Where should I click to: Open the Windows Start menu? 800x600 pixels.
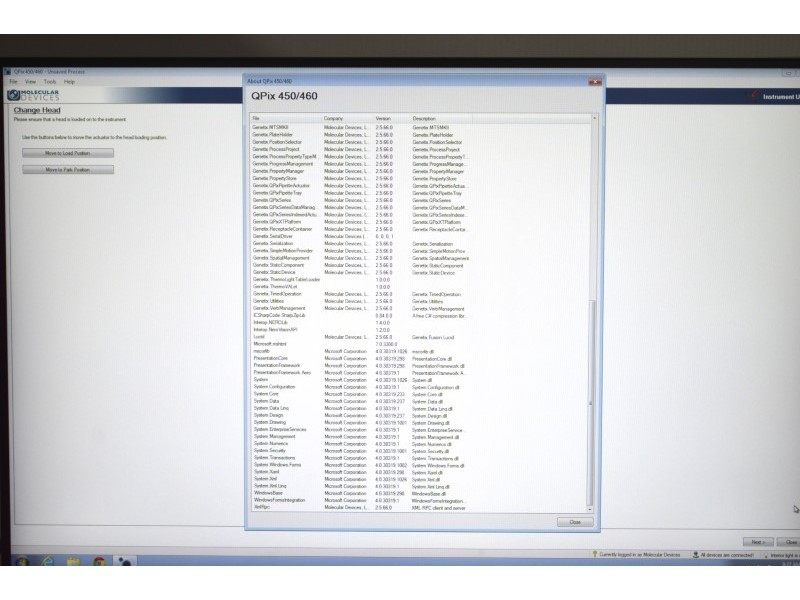tap(21, 561)
